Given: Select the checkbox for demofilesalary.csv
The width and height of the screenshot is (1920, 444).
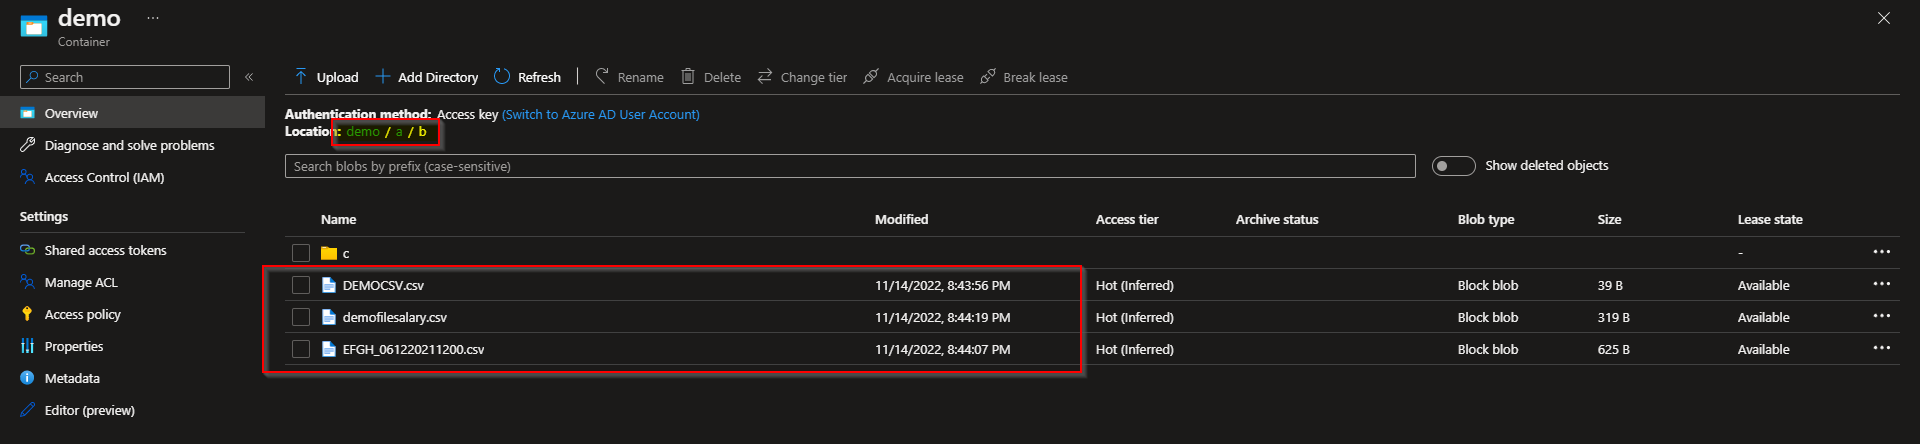Looking at the screenshot, I should point(301,317).
